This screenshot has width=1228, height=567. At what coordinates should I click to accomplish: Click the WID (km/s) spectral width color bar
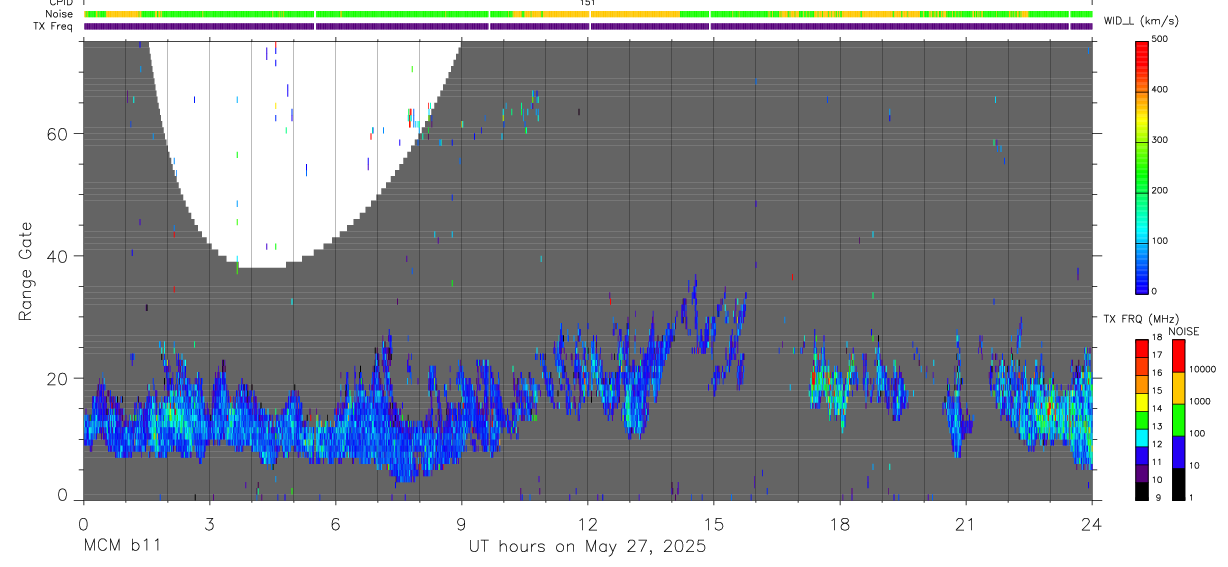1142,166
